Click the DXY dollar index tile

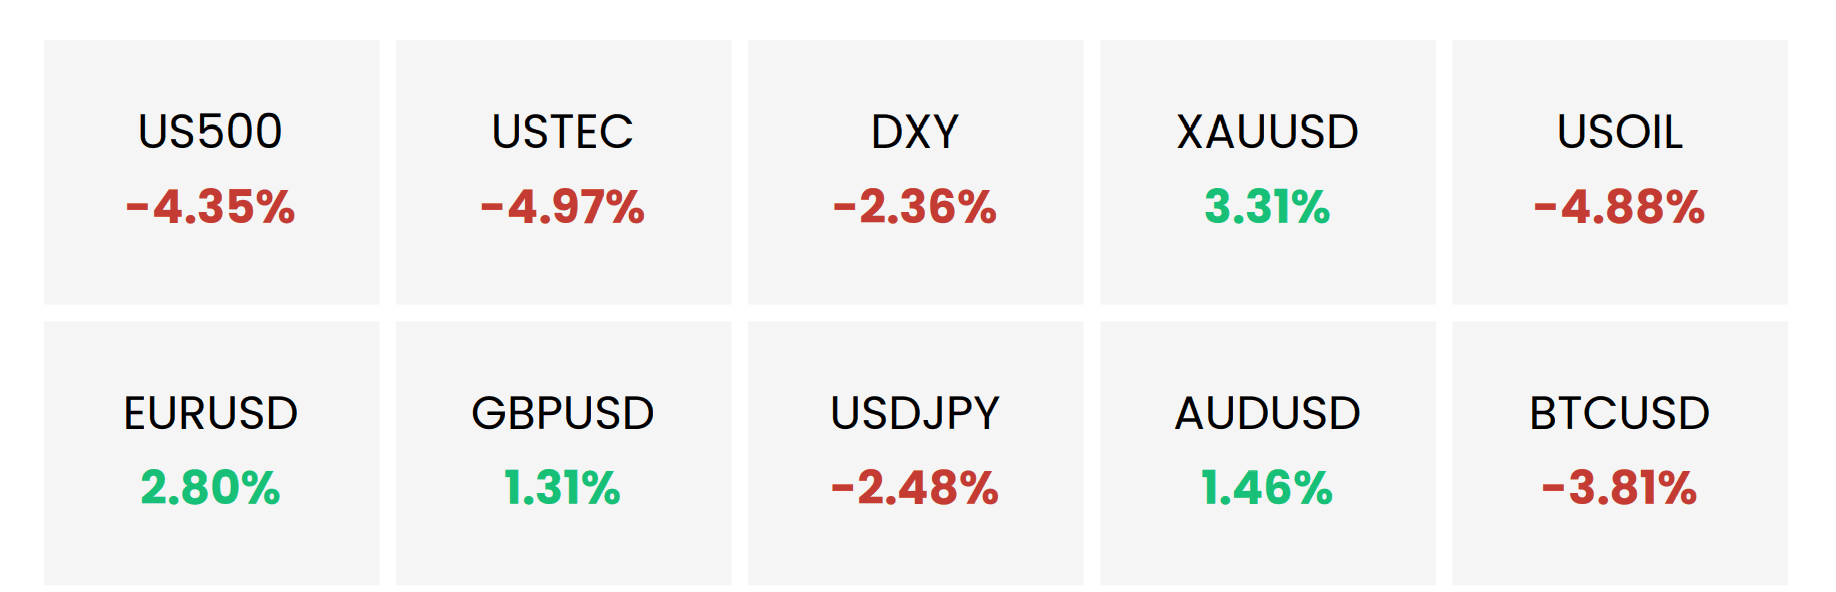(x=915, y=172)
